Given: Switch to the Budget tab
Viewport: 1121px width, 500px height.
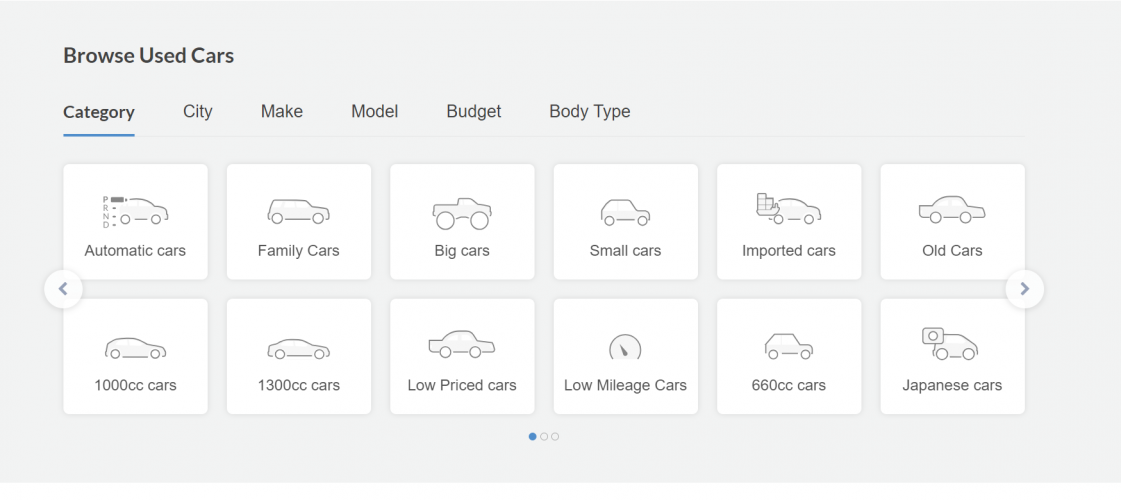Looking at the screenshot, I should coord(474,112).
